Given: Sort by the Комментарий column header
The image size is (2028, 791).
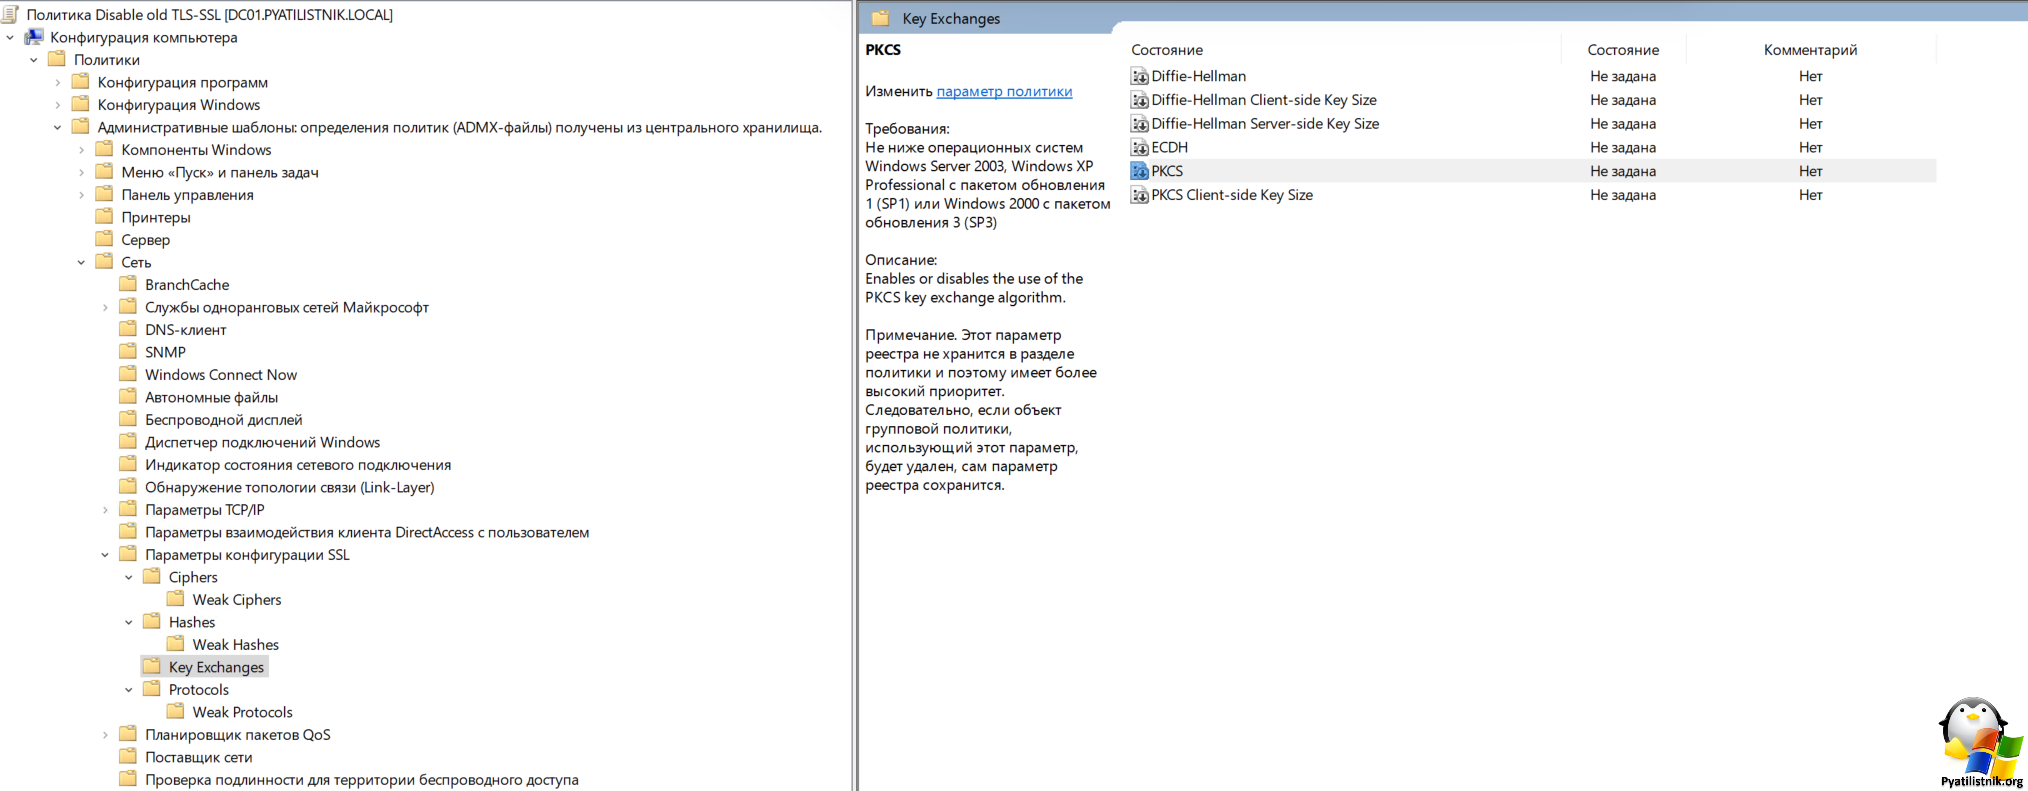Looking at the screenshot, I should coord(1810,50).
